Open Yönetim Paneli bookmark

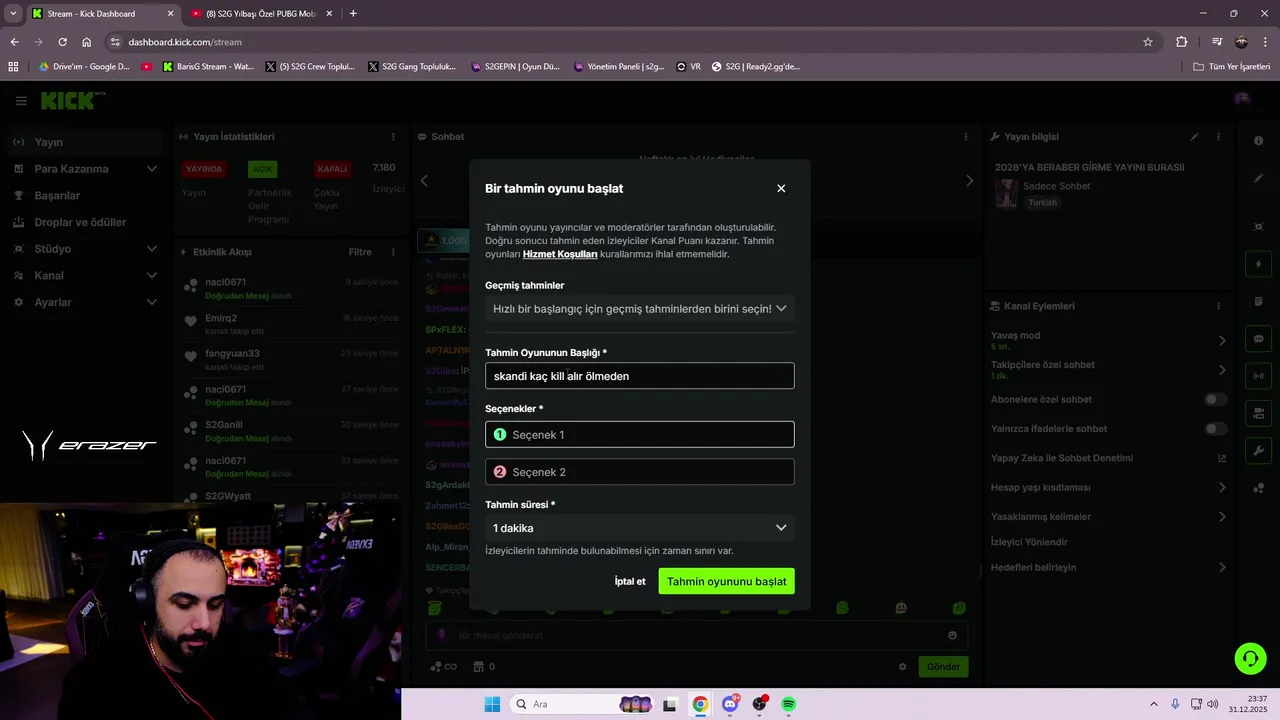click(x=619, y=67)
